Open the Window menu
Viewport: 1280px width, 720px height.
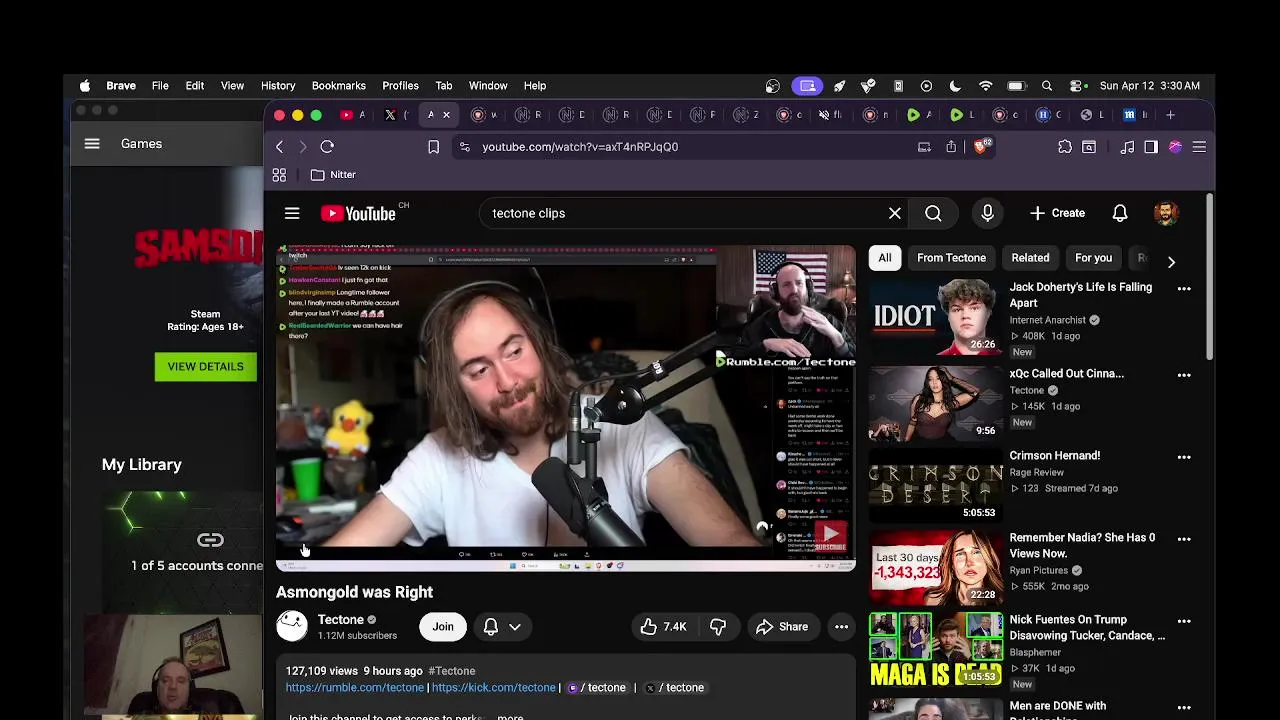pos(488,86)
